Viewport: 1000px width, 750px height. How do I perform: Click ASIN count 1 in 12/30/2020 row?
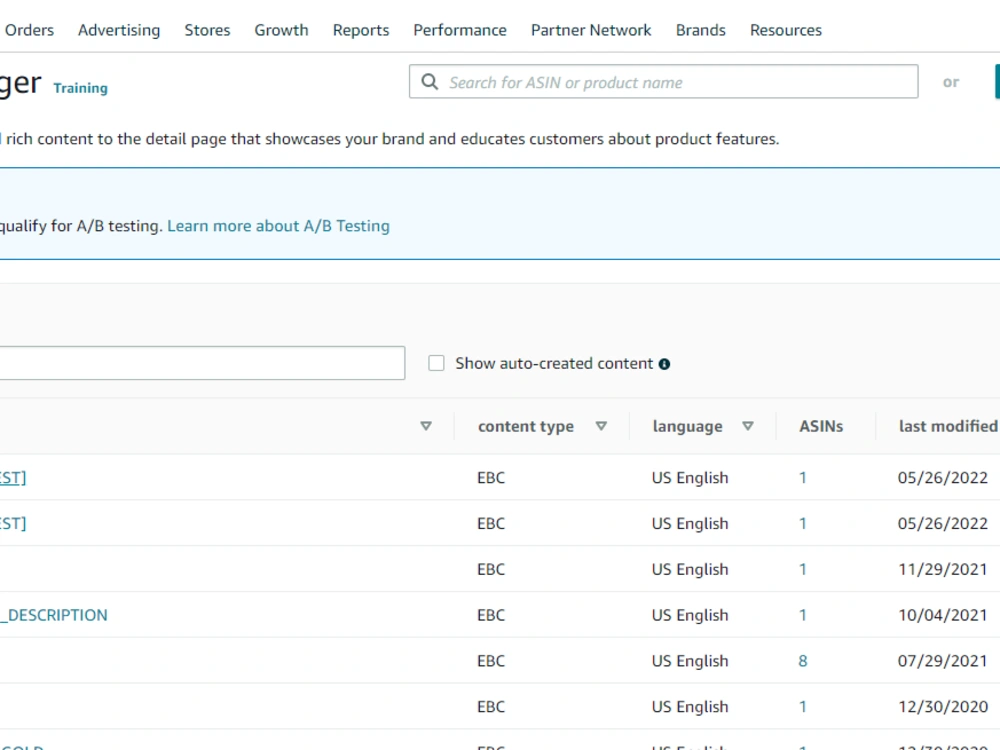[x=803, y=707]
